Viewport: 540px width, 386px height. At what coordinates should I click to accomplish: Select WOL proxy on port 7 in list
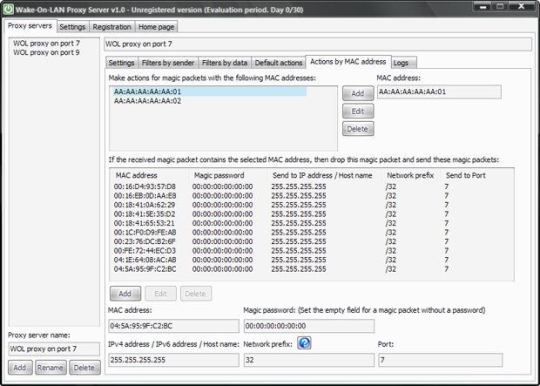tap(46, 43)
